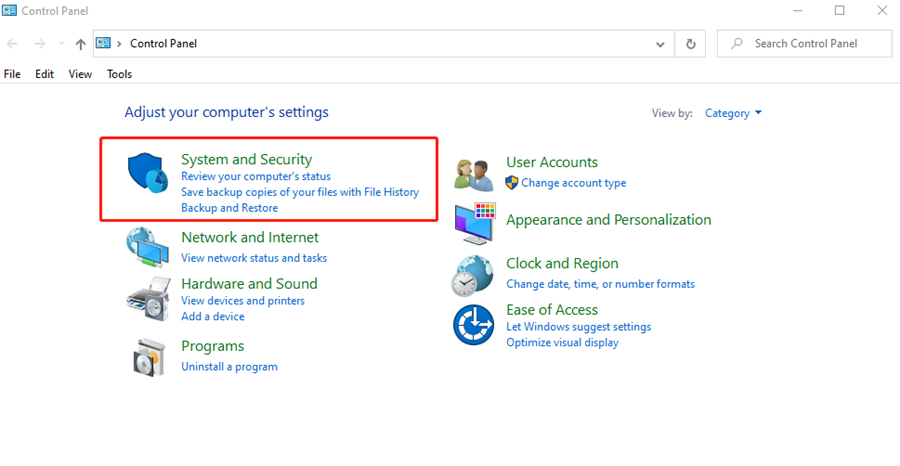
Task: Maximize the Control Panel window
Action: pyautogui.click(x=840, y=10)
